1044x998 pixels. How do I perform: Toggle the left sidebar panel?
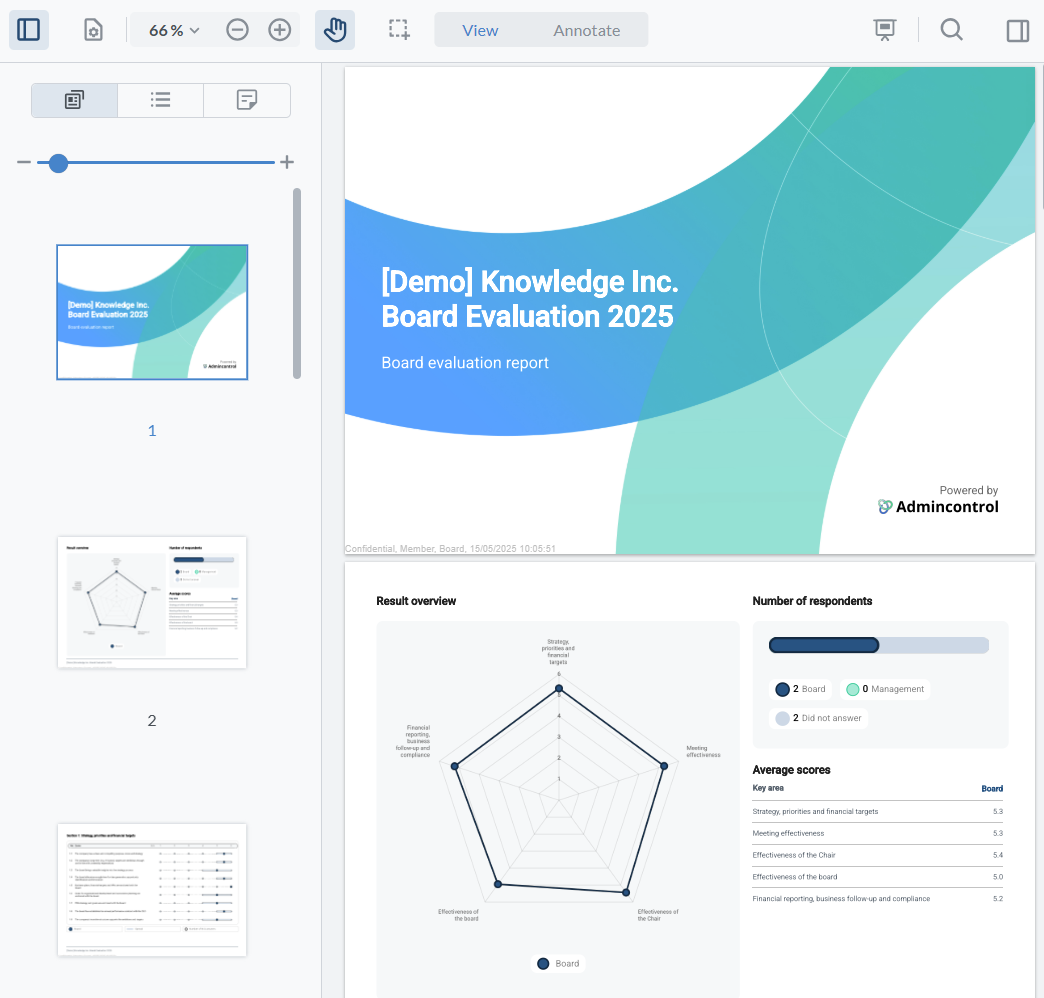(29, 30)
